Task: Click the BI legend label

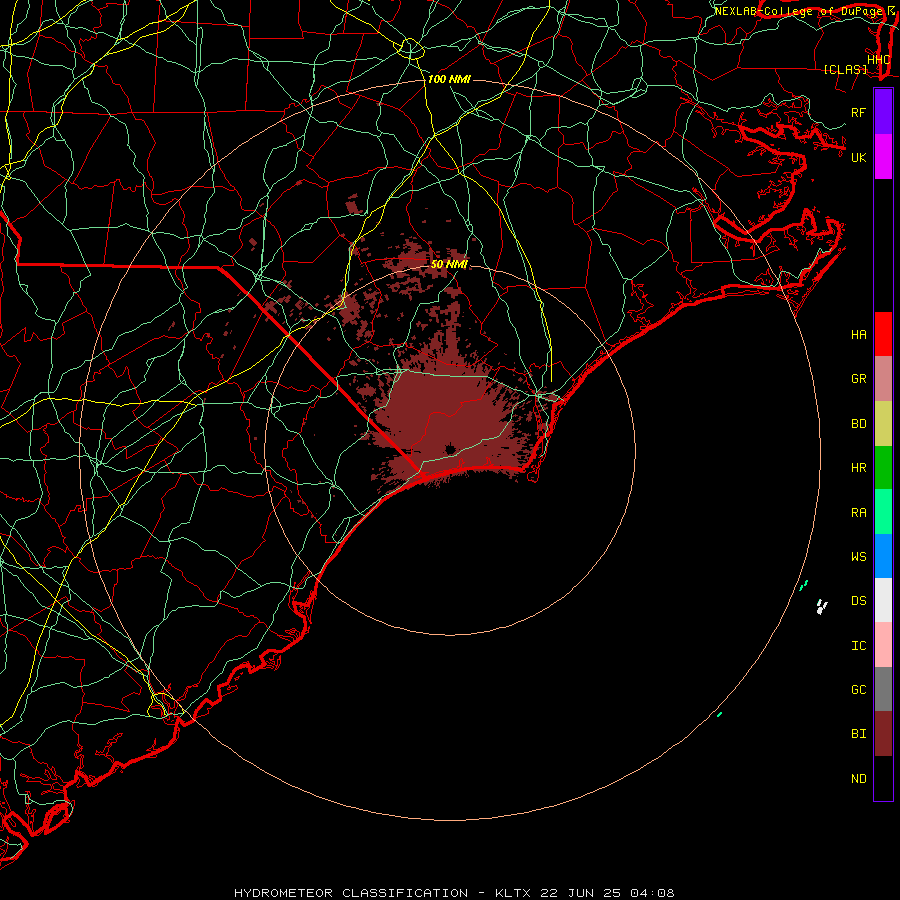Action: click(858, 734)
